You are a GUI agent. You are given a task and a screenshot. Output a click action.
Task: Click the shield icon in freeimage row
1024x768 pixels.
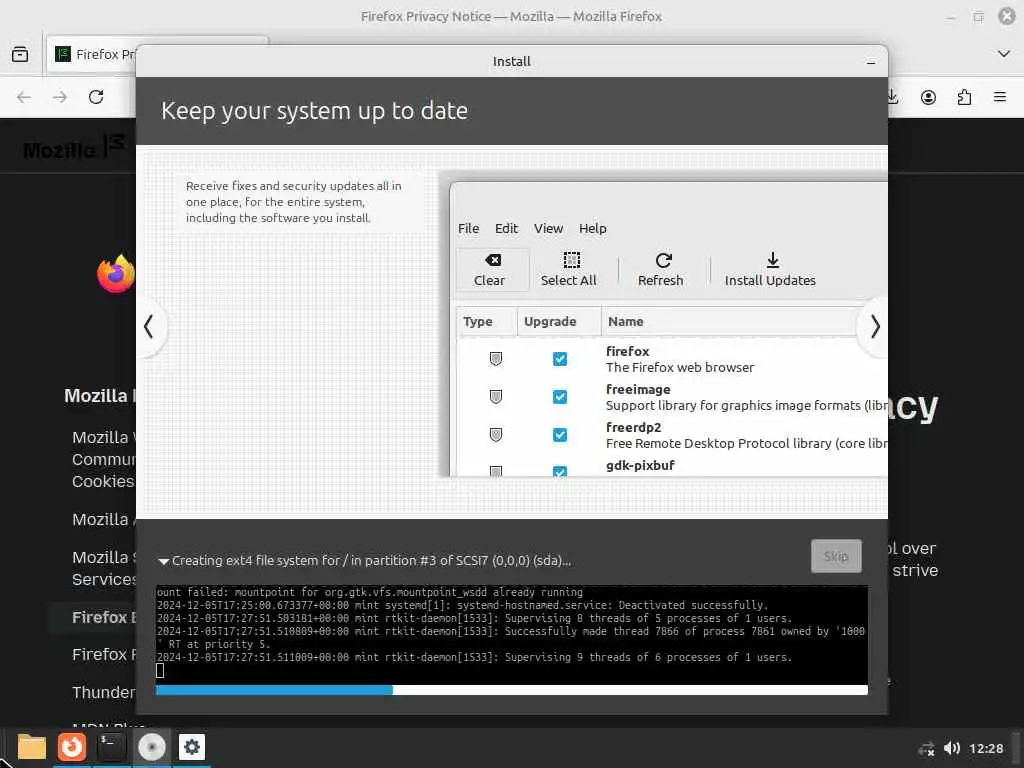pyautogui.click(x=496, y=396)
